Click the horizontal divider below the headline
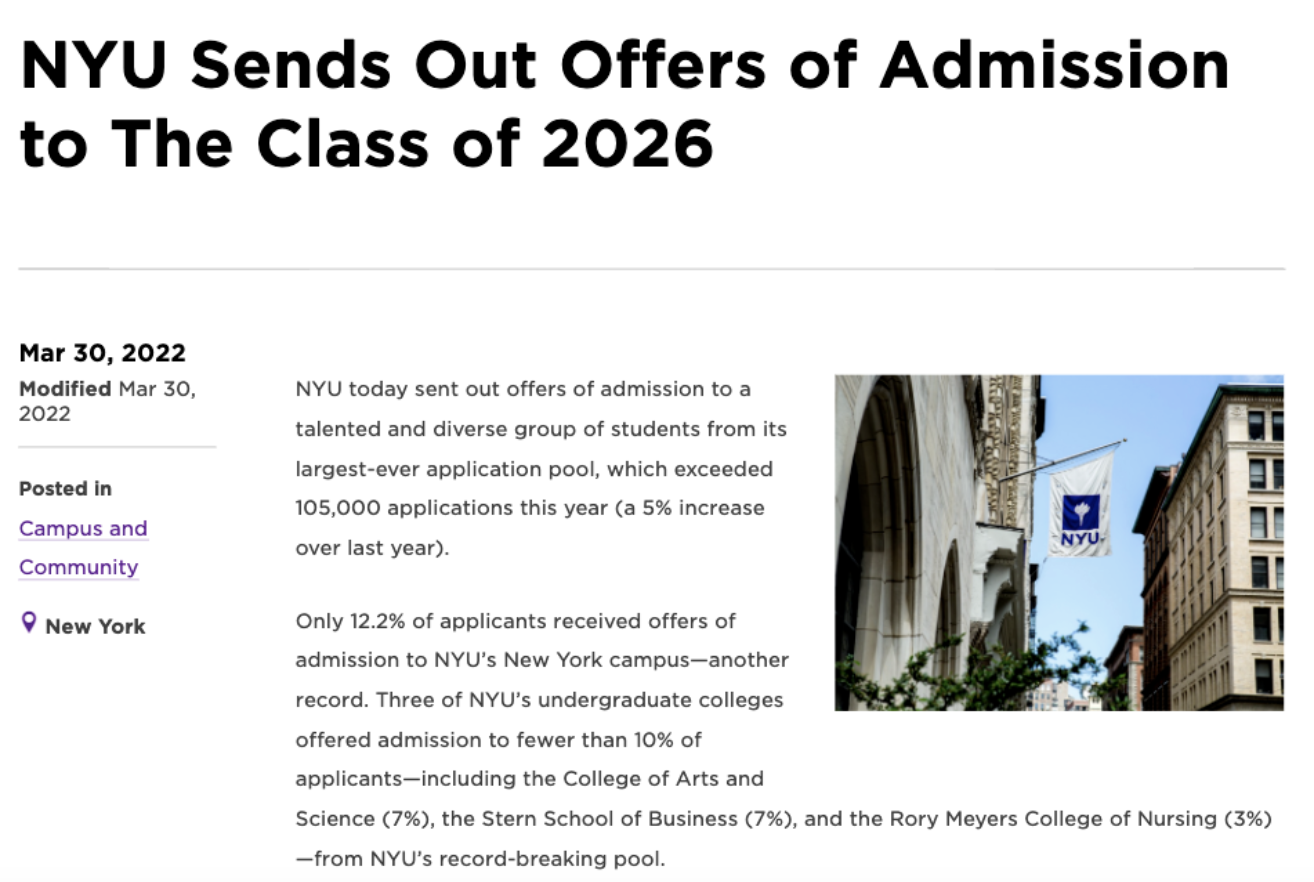The width and height of the screenshot is (1314, 882). click(651, 269)
